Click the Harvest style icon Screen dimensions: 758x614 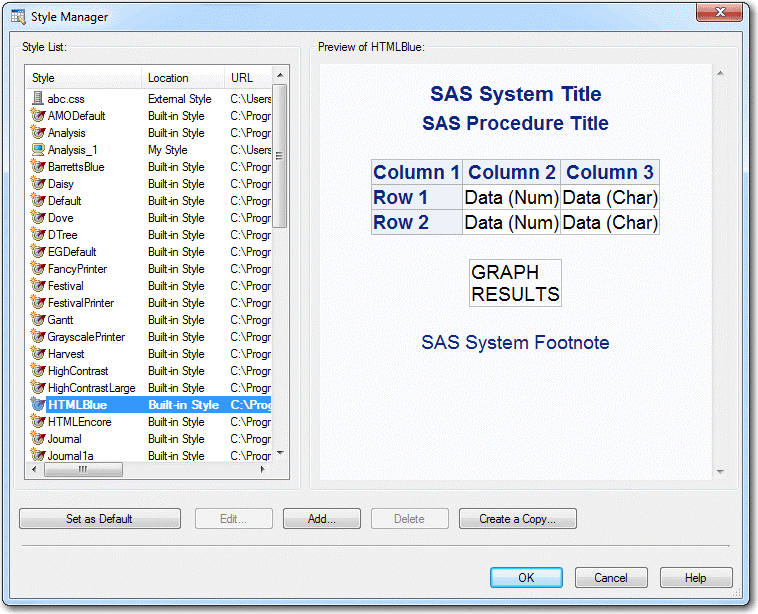tap(38, 353)
